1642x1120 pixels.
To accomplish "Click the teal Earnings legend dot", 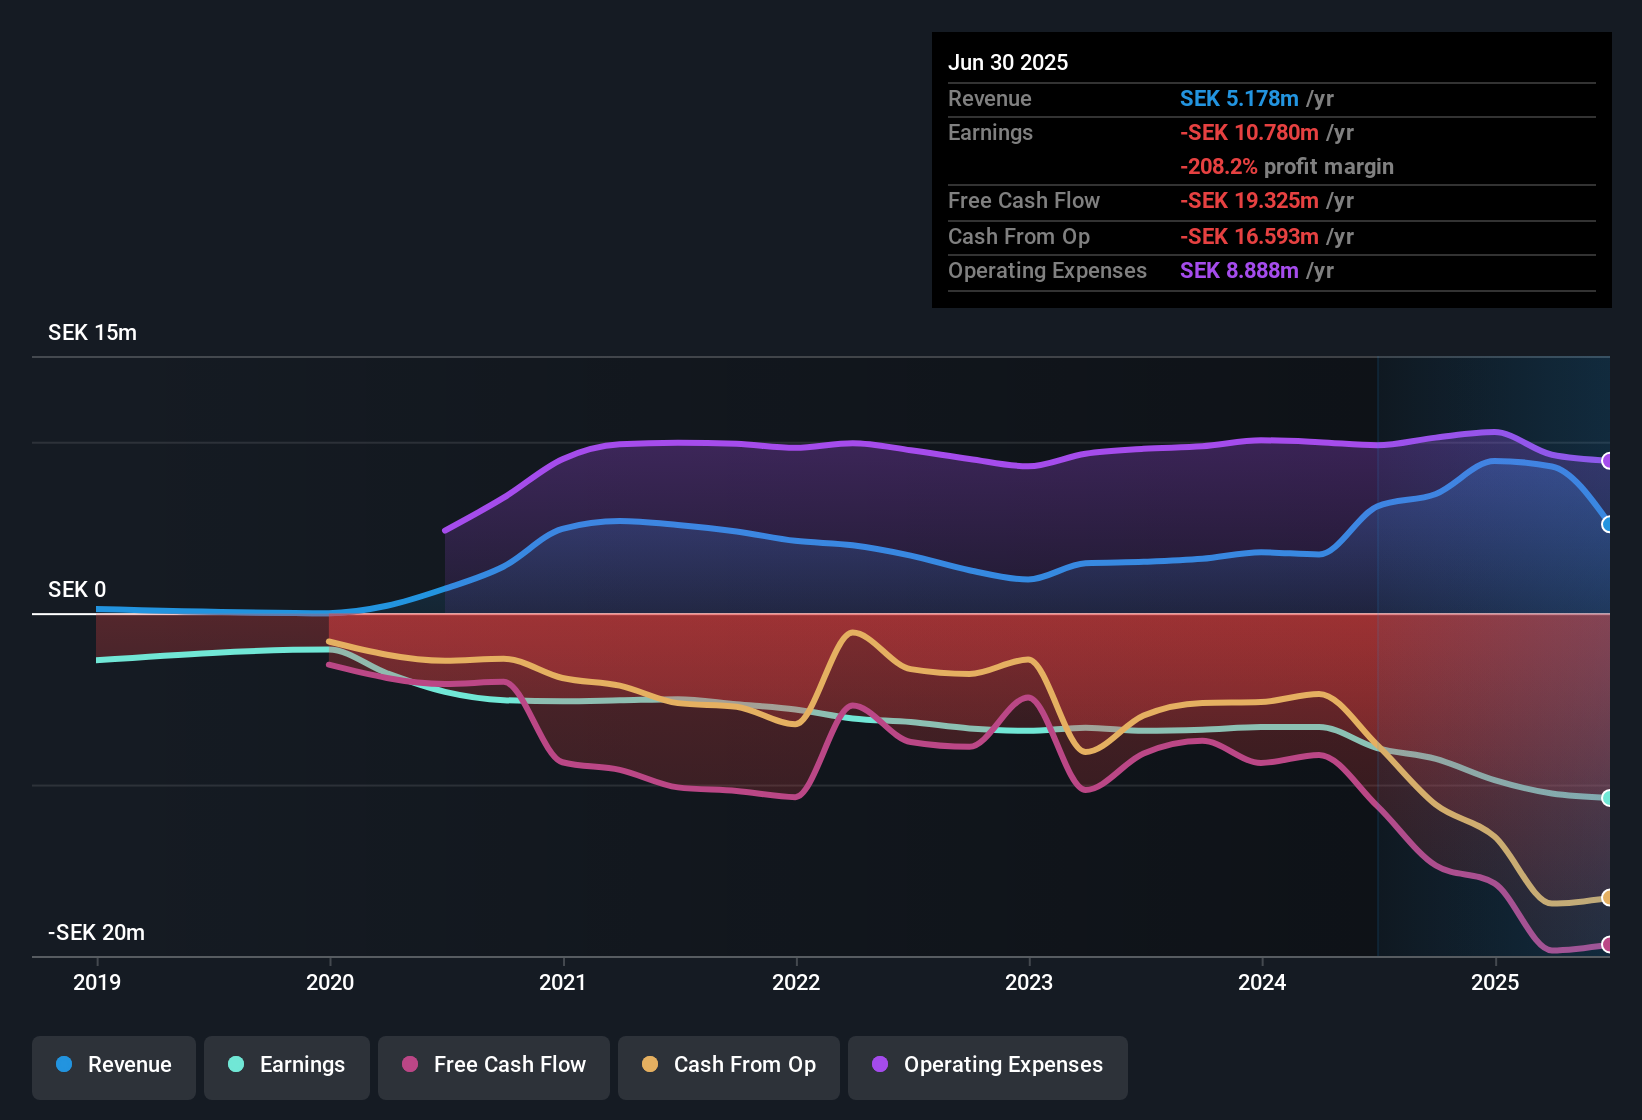I will (236, 1065).
